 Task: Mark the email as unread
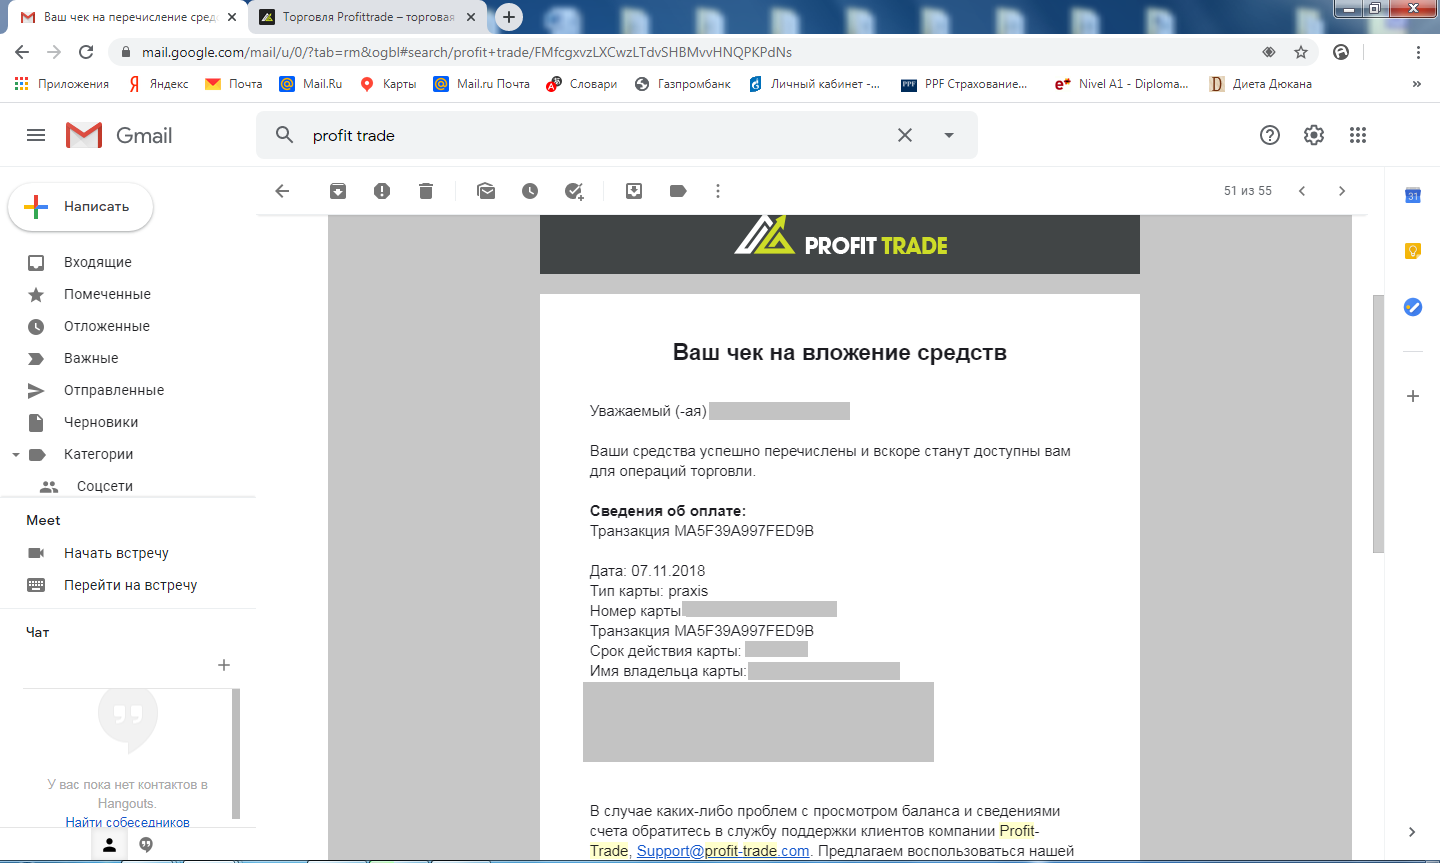coord(486,191)
